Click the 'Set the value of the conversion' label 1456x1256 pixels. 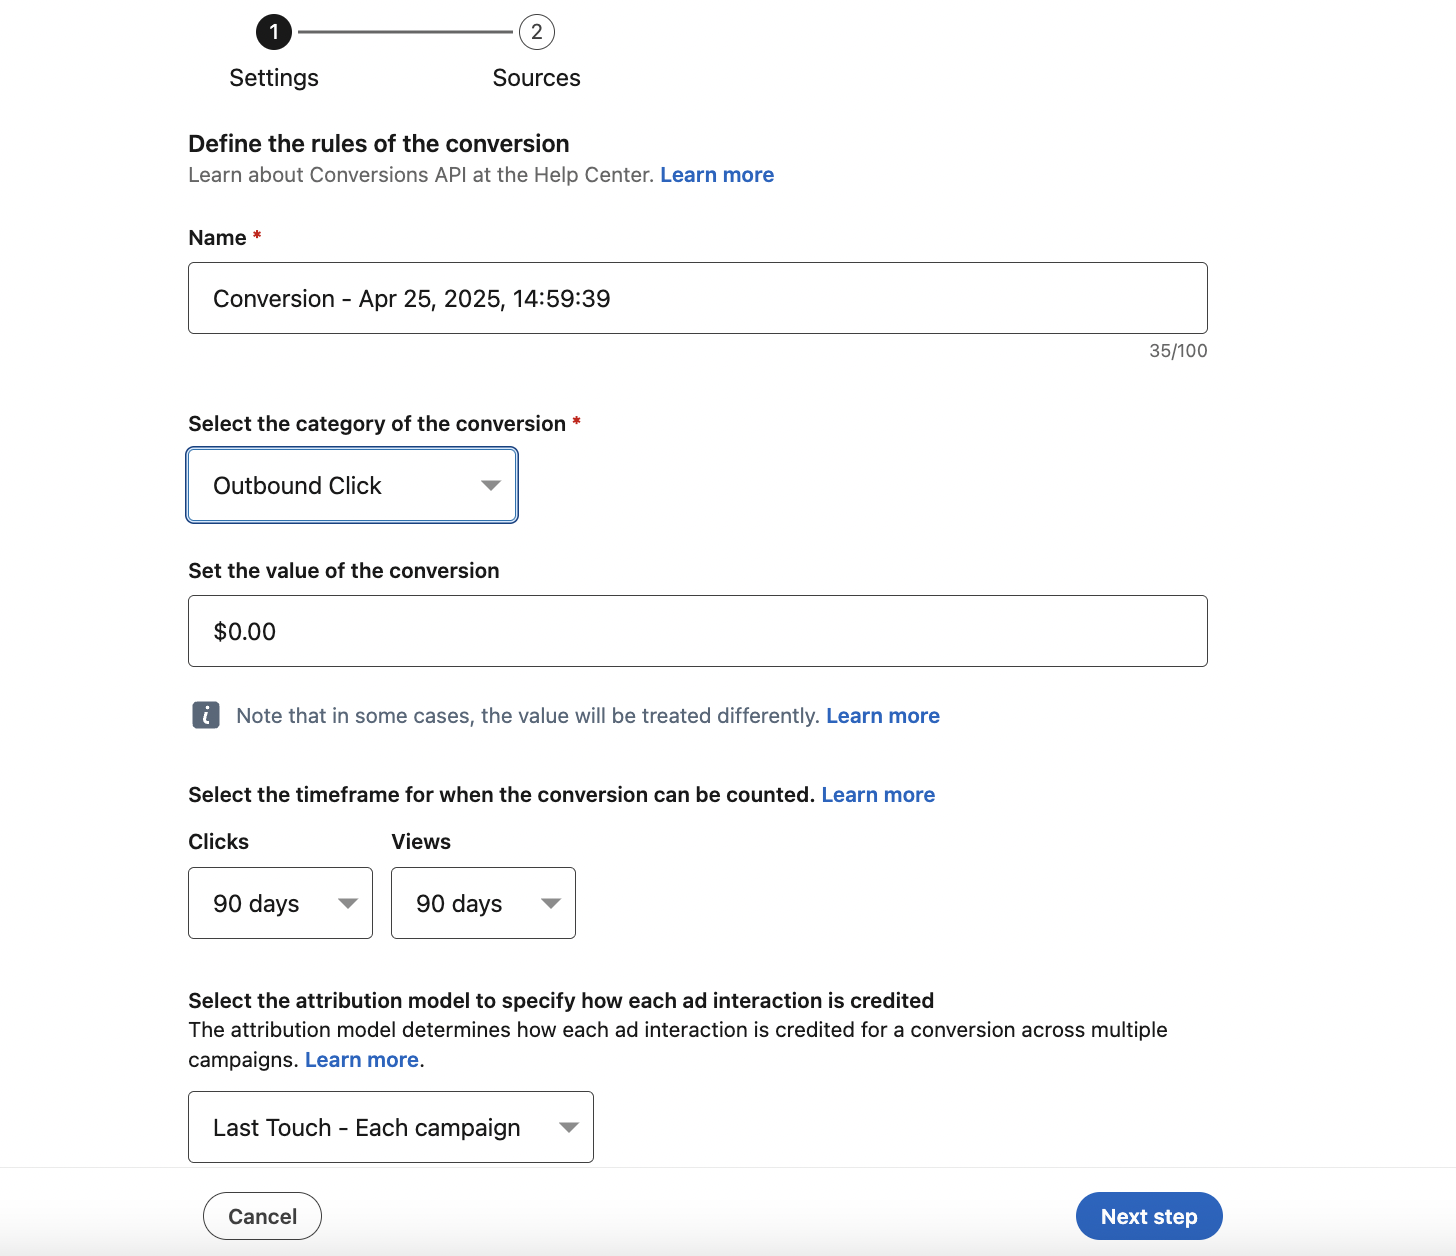point(344,571)
